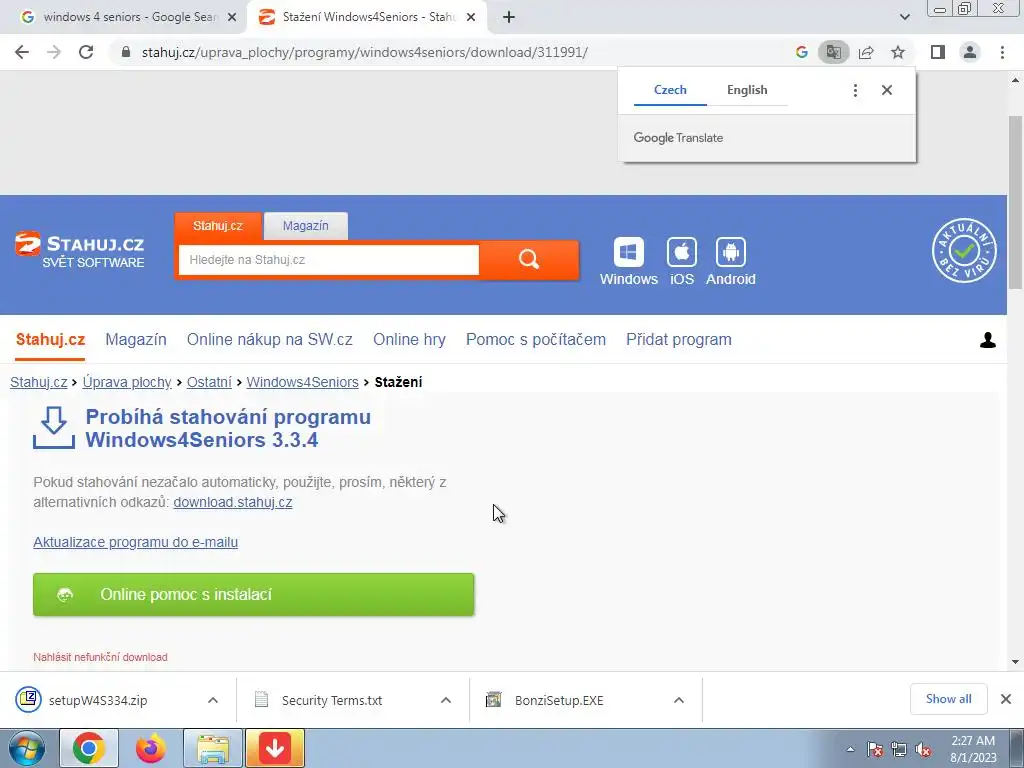
Task: Open translate options three-dot menu
Action: [x=855, y=90]
